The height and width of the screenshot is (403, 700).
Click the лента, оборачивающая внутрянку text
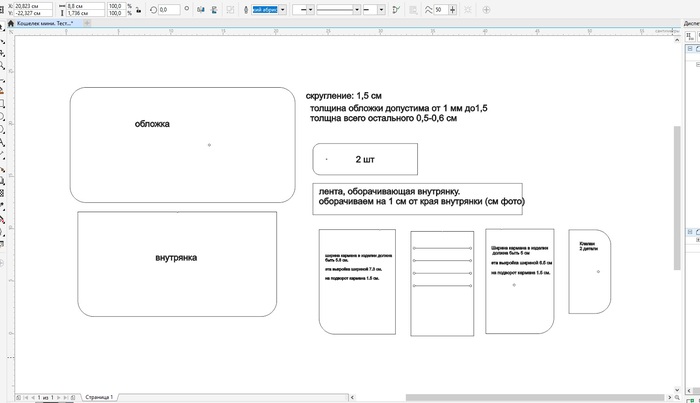pos(389,191)
